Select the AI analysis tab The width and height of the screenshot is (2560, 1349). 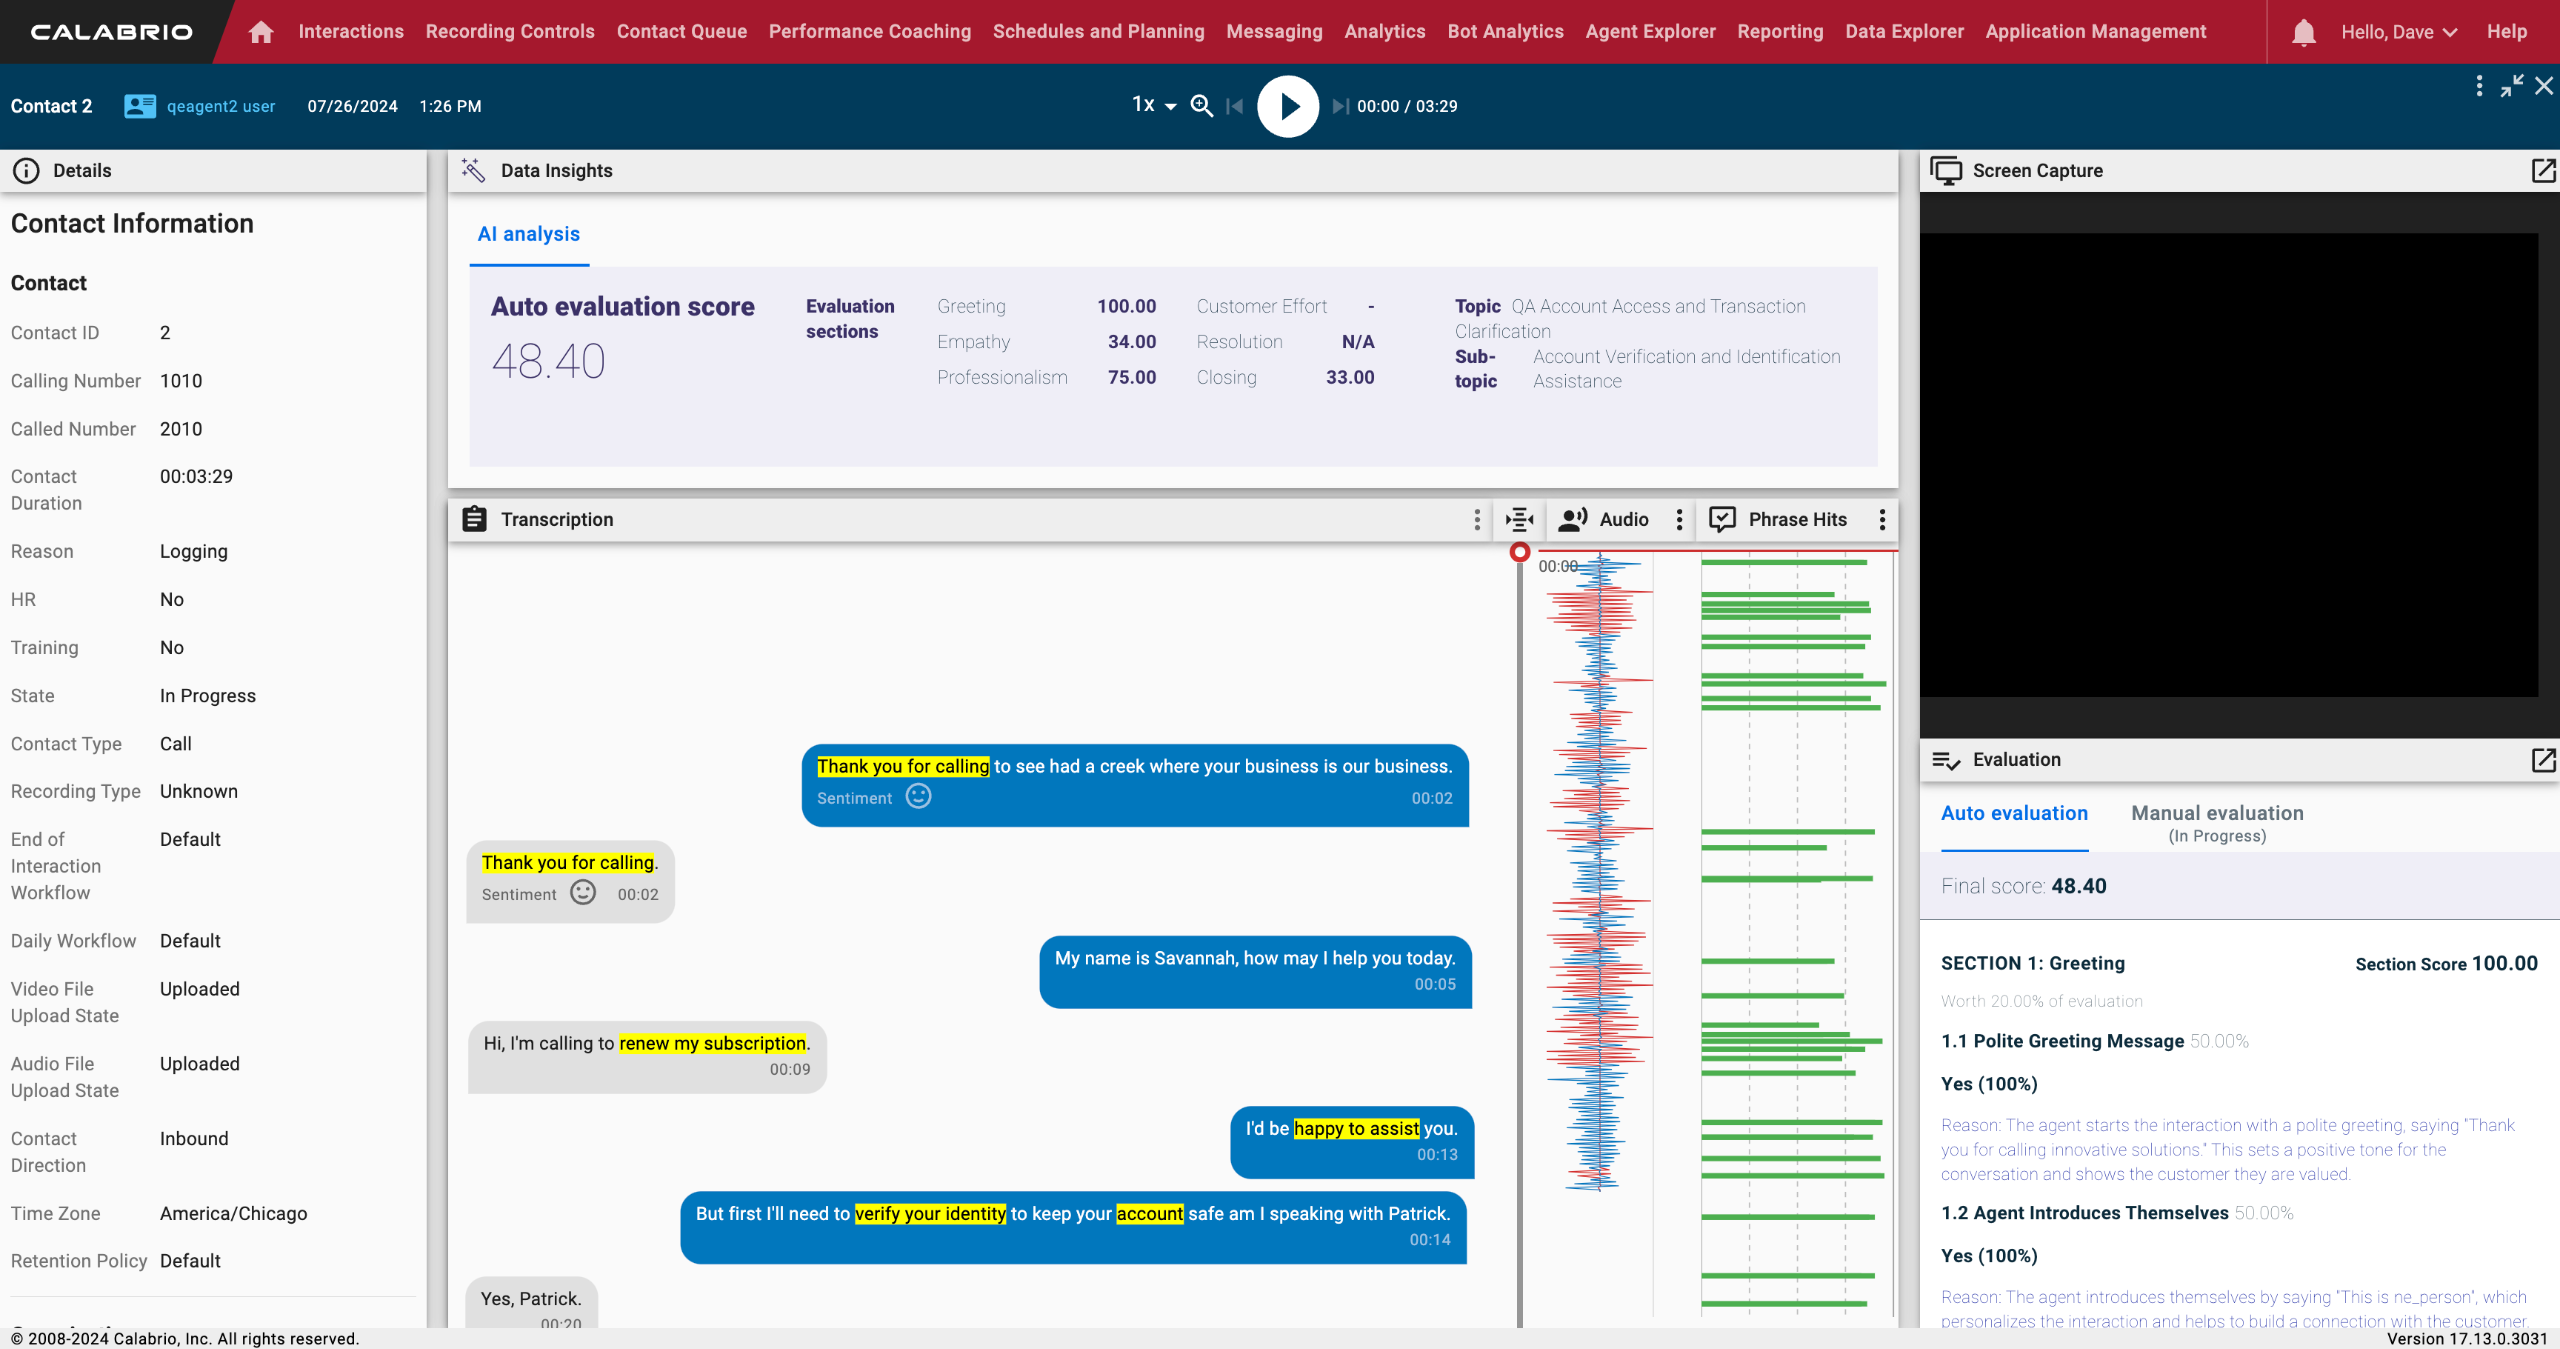point(528,234)
